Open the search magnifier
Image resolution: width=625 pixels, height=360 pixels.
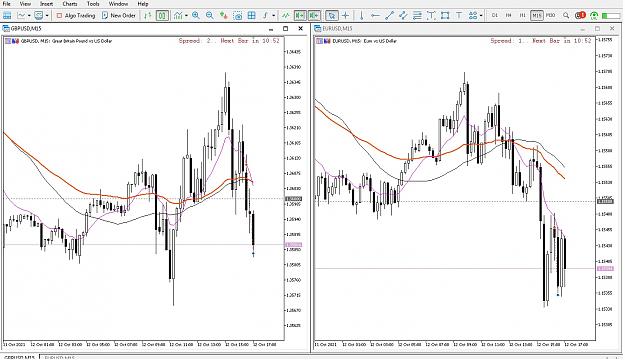click(566, 16)
